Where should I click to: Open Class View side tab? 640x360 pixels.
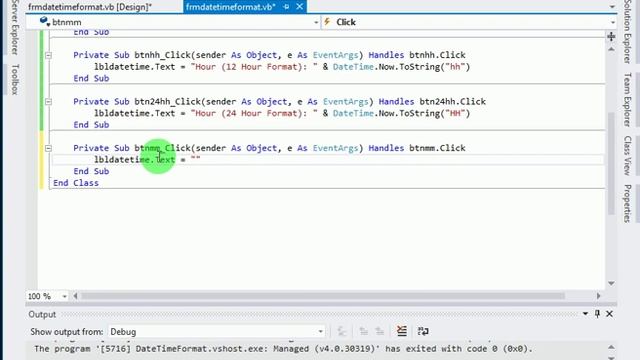point(627,156)
